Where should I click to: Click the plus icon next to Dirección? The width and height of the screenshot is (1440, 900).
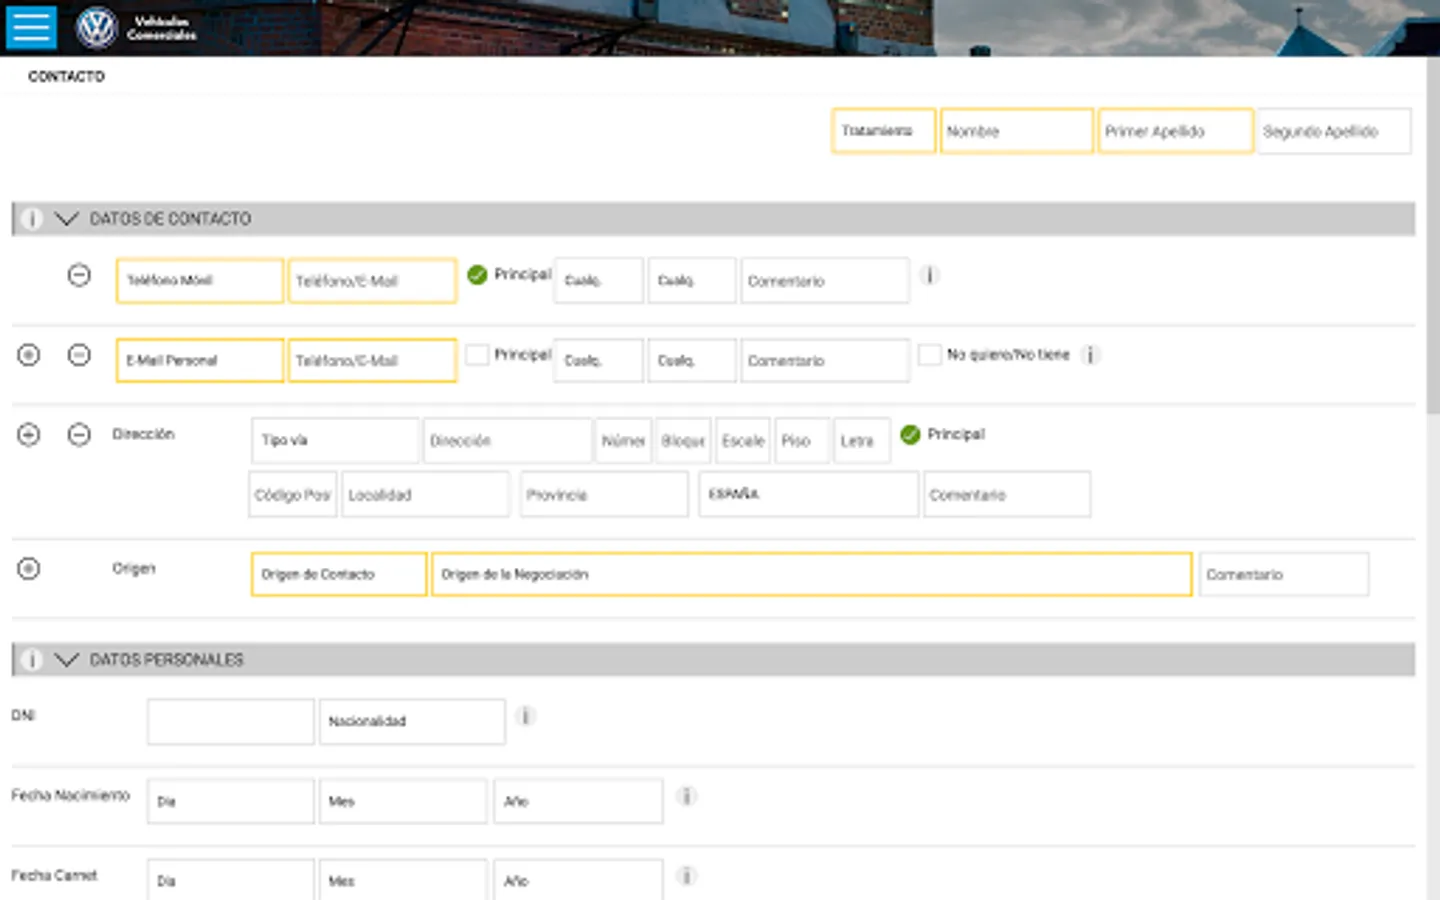tap(29, 434)
